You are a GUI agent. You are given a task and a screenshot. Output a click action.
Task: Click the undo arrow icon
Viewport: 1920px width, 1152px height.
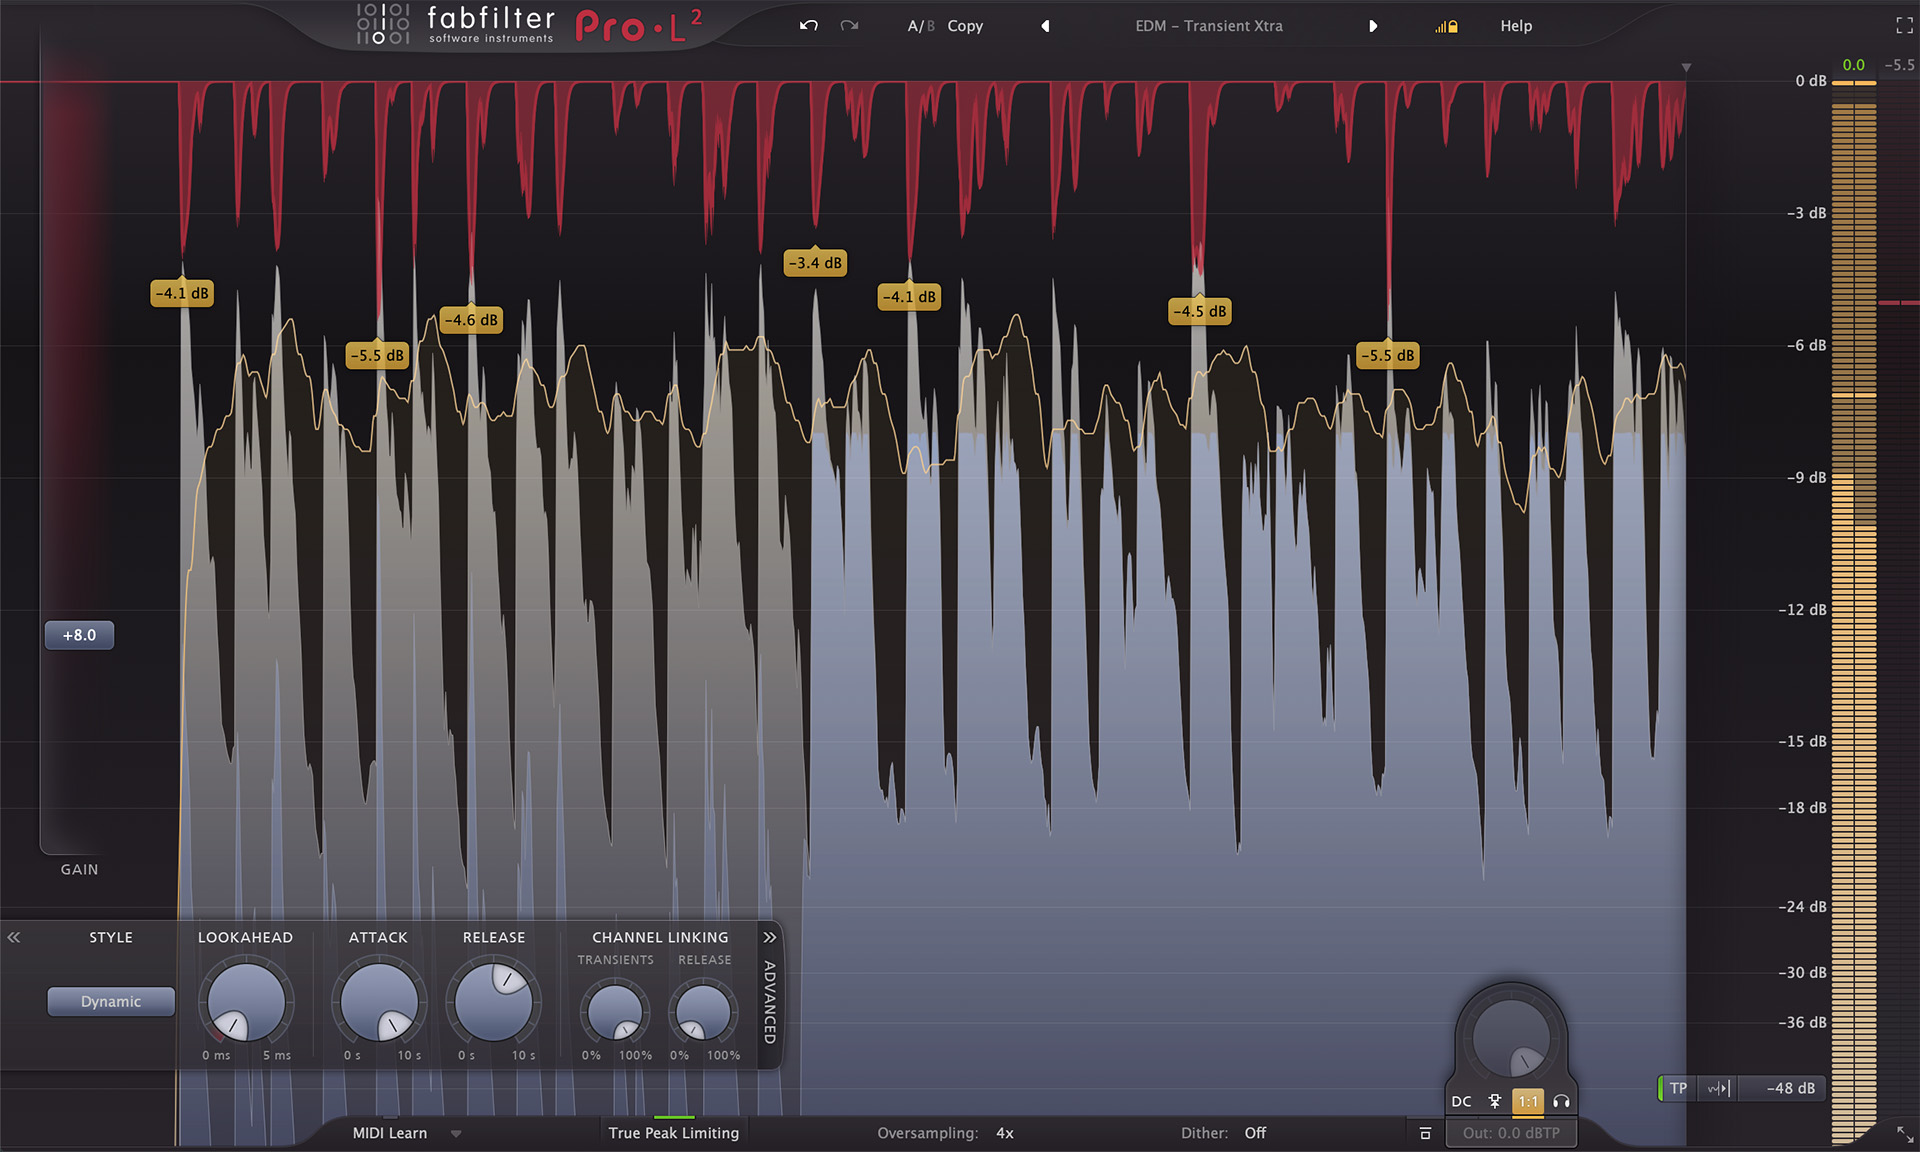[808, 26]
